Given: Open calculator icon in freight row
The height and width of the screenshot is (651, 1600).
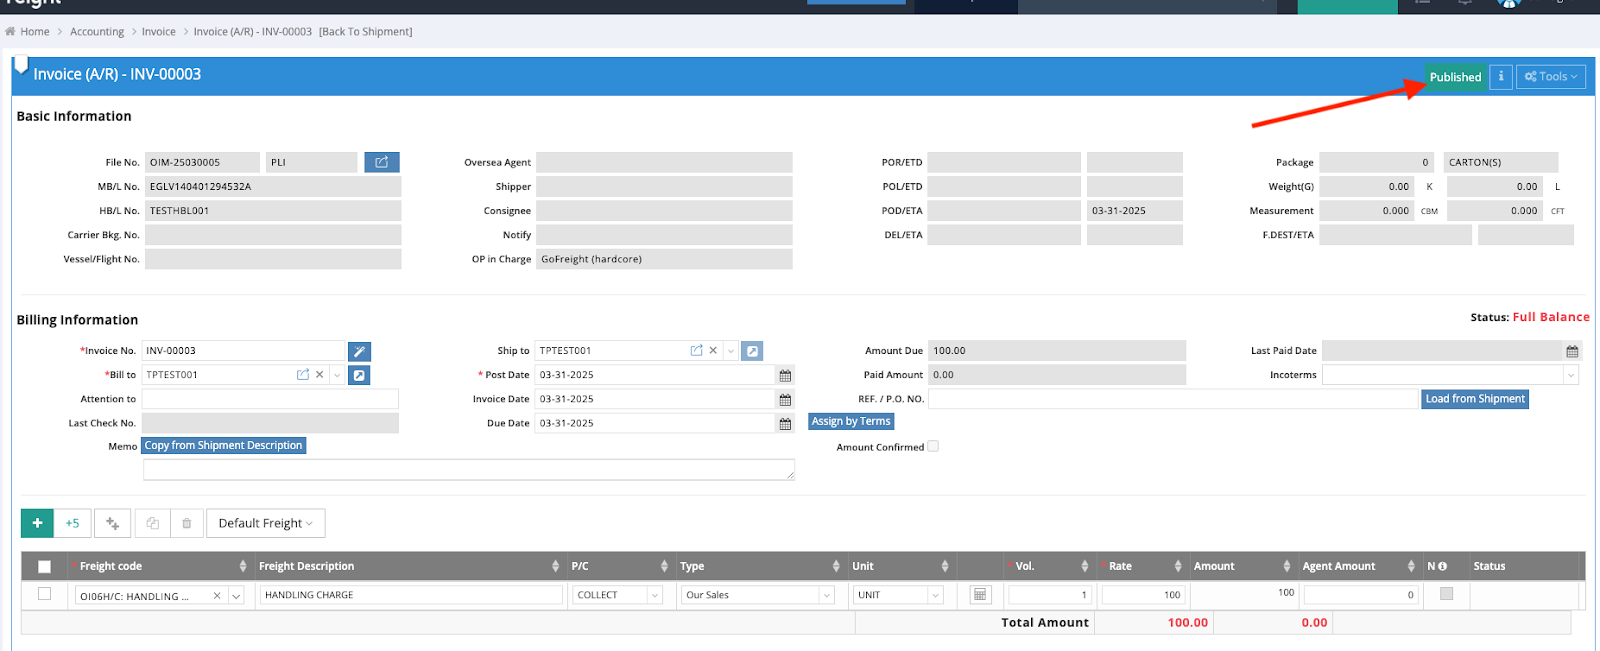Looking at the screenshot, I should tap(980, 595).
